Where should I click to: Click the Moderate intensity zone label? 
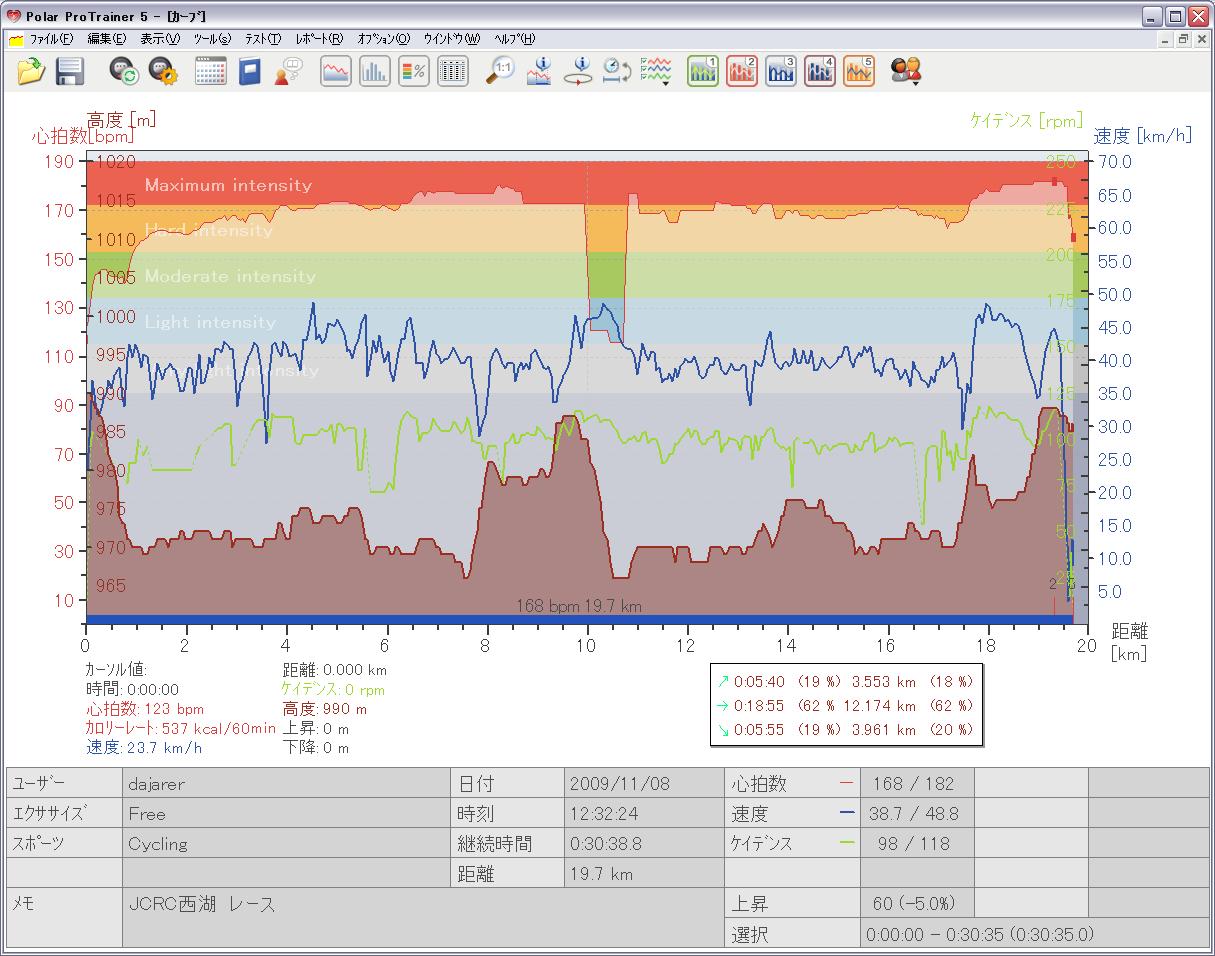coord(230,276)
